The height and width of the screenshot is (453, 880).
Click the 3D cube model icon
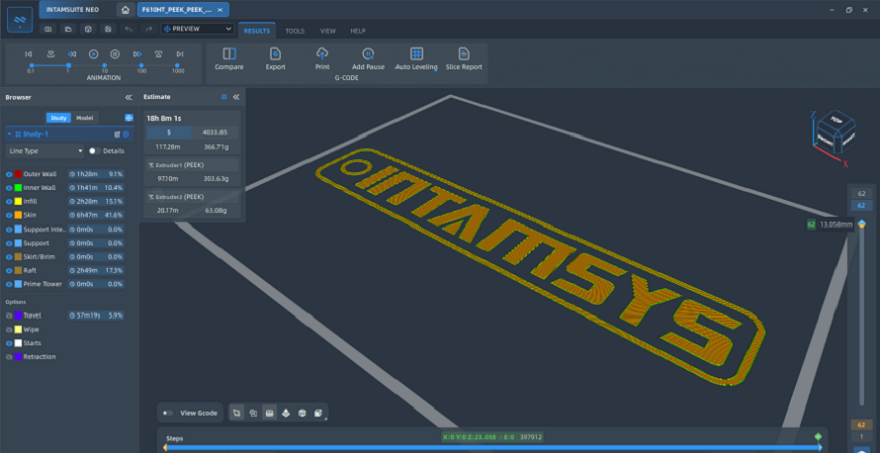(x=88, y=29)
